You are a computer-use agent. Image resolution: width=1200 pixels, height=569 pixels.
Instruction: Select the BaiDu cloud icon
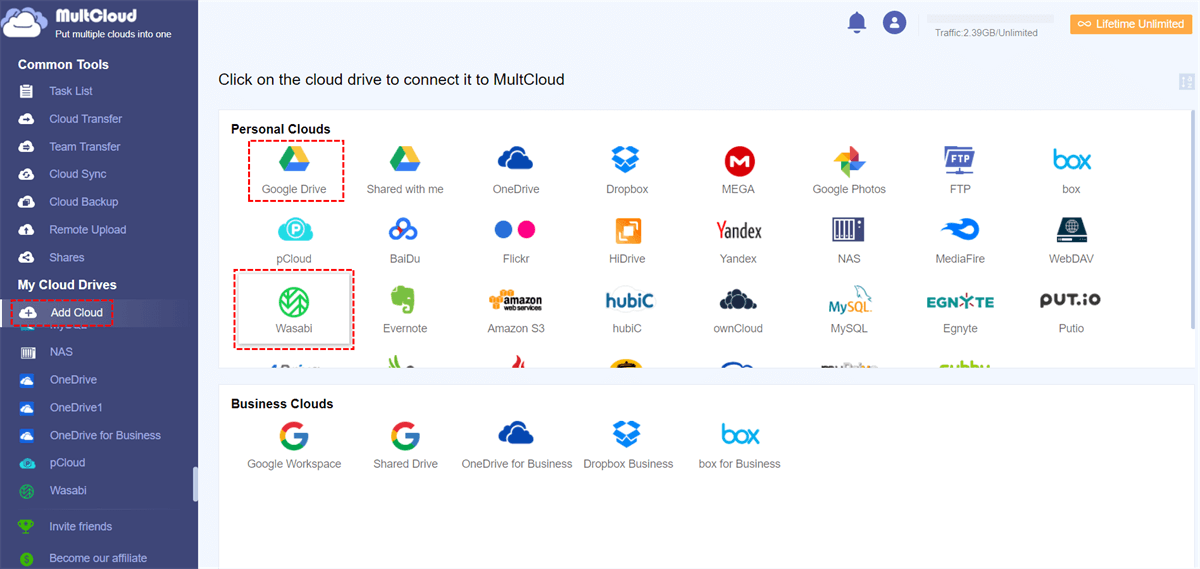405,240
